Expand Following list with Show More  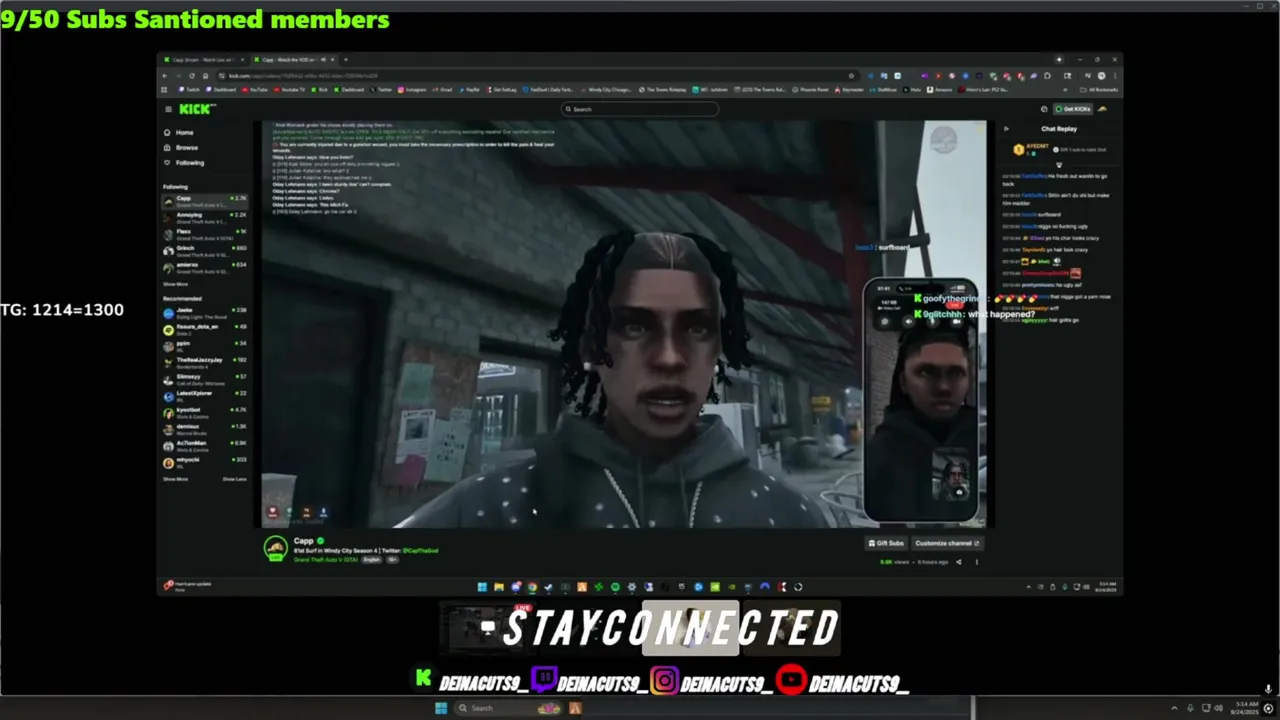(x=175, y=284)
